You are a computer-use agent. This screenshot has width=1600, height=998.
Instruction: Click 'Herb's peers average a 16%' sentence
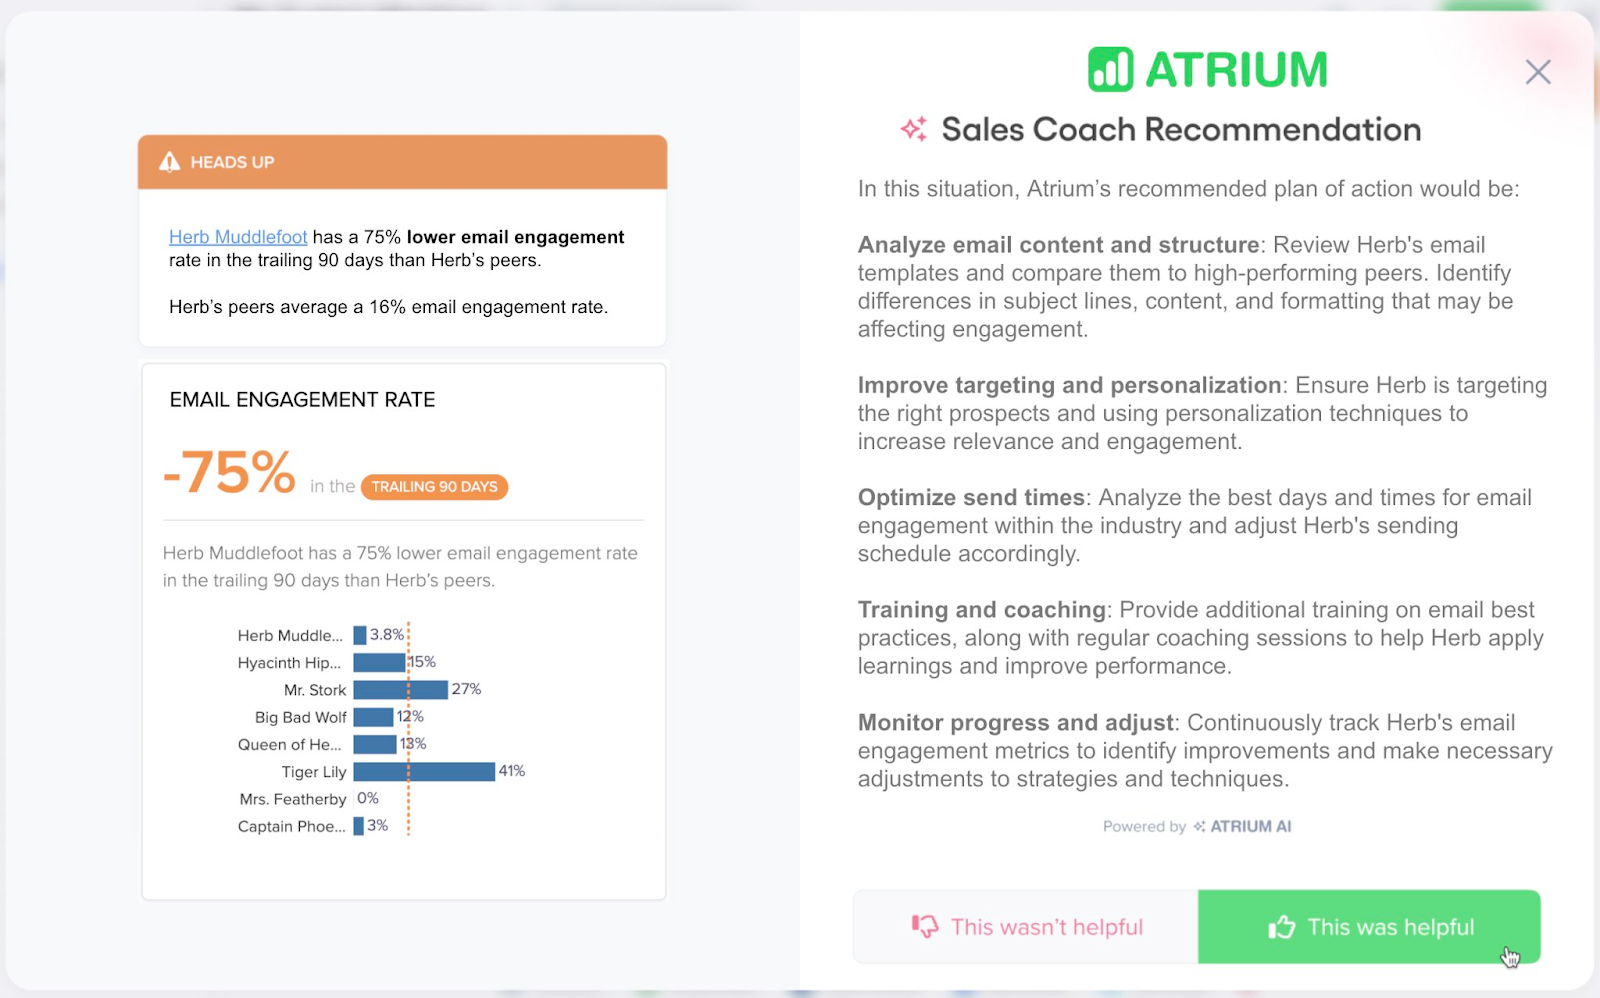point(388,307)
